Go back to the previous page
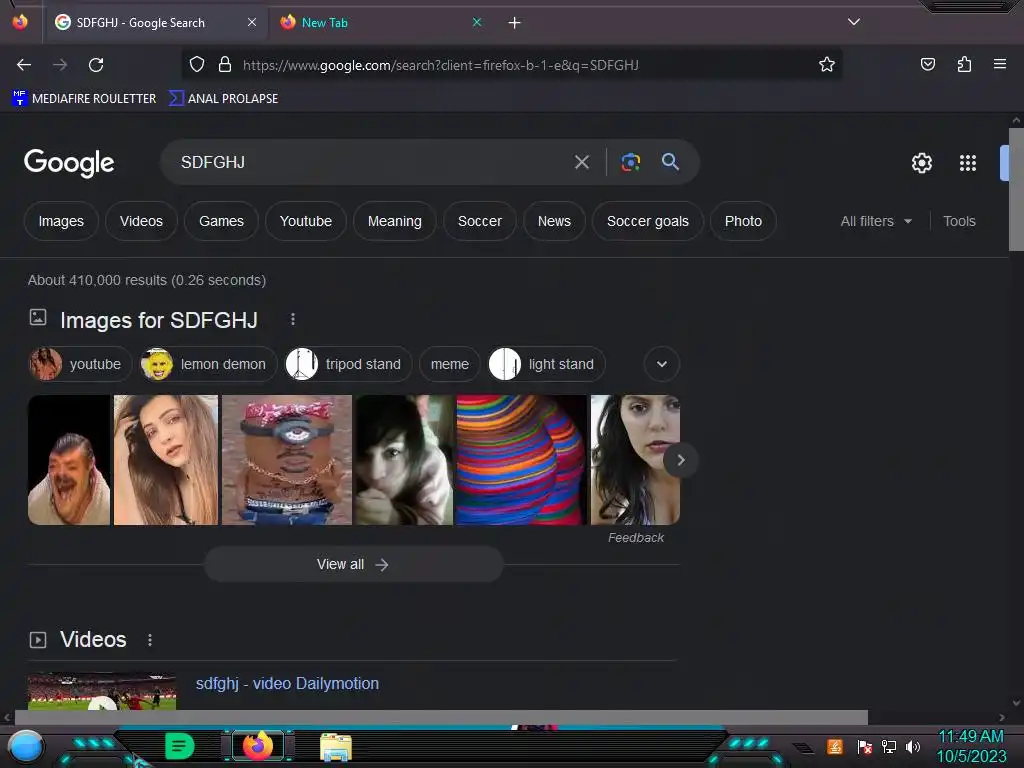Image resolution: width=1024 pixels, height=768 pixels. (24, 65)
